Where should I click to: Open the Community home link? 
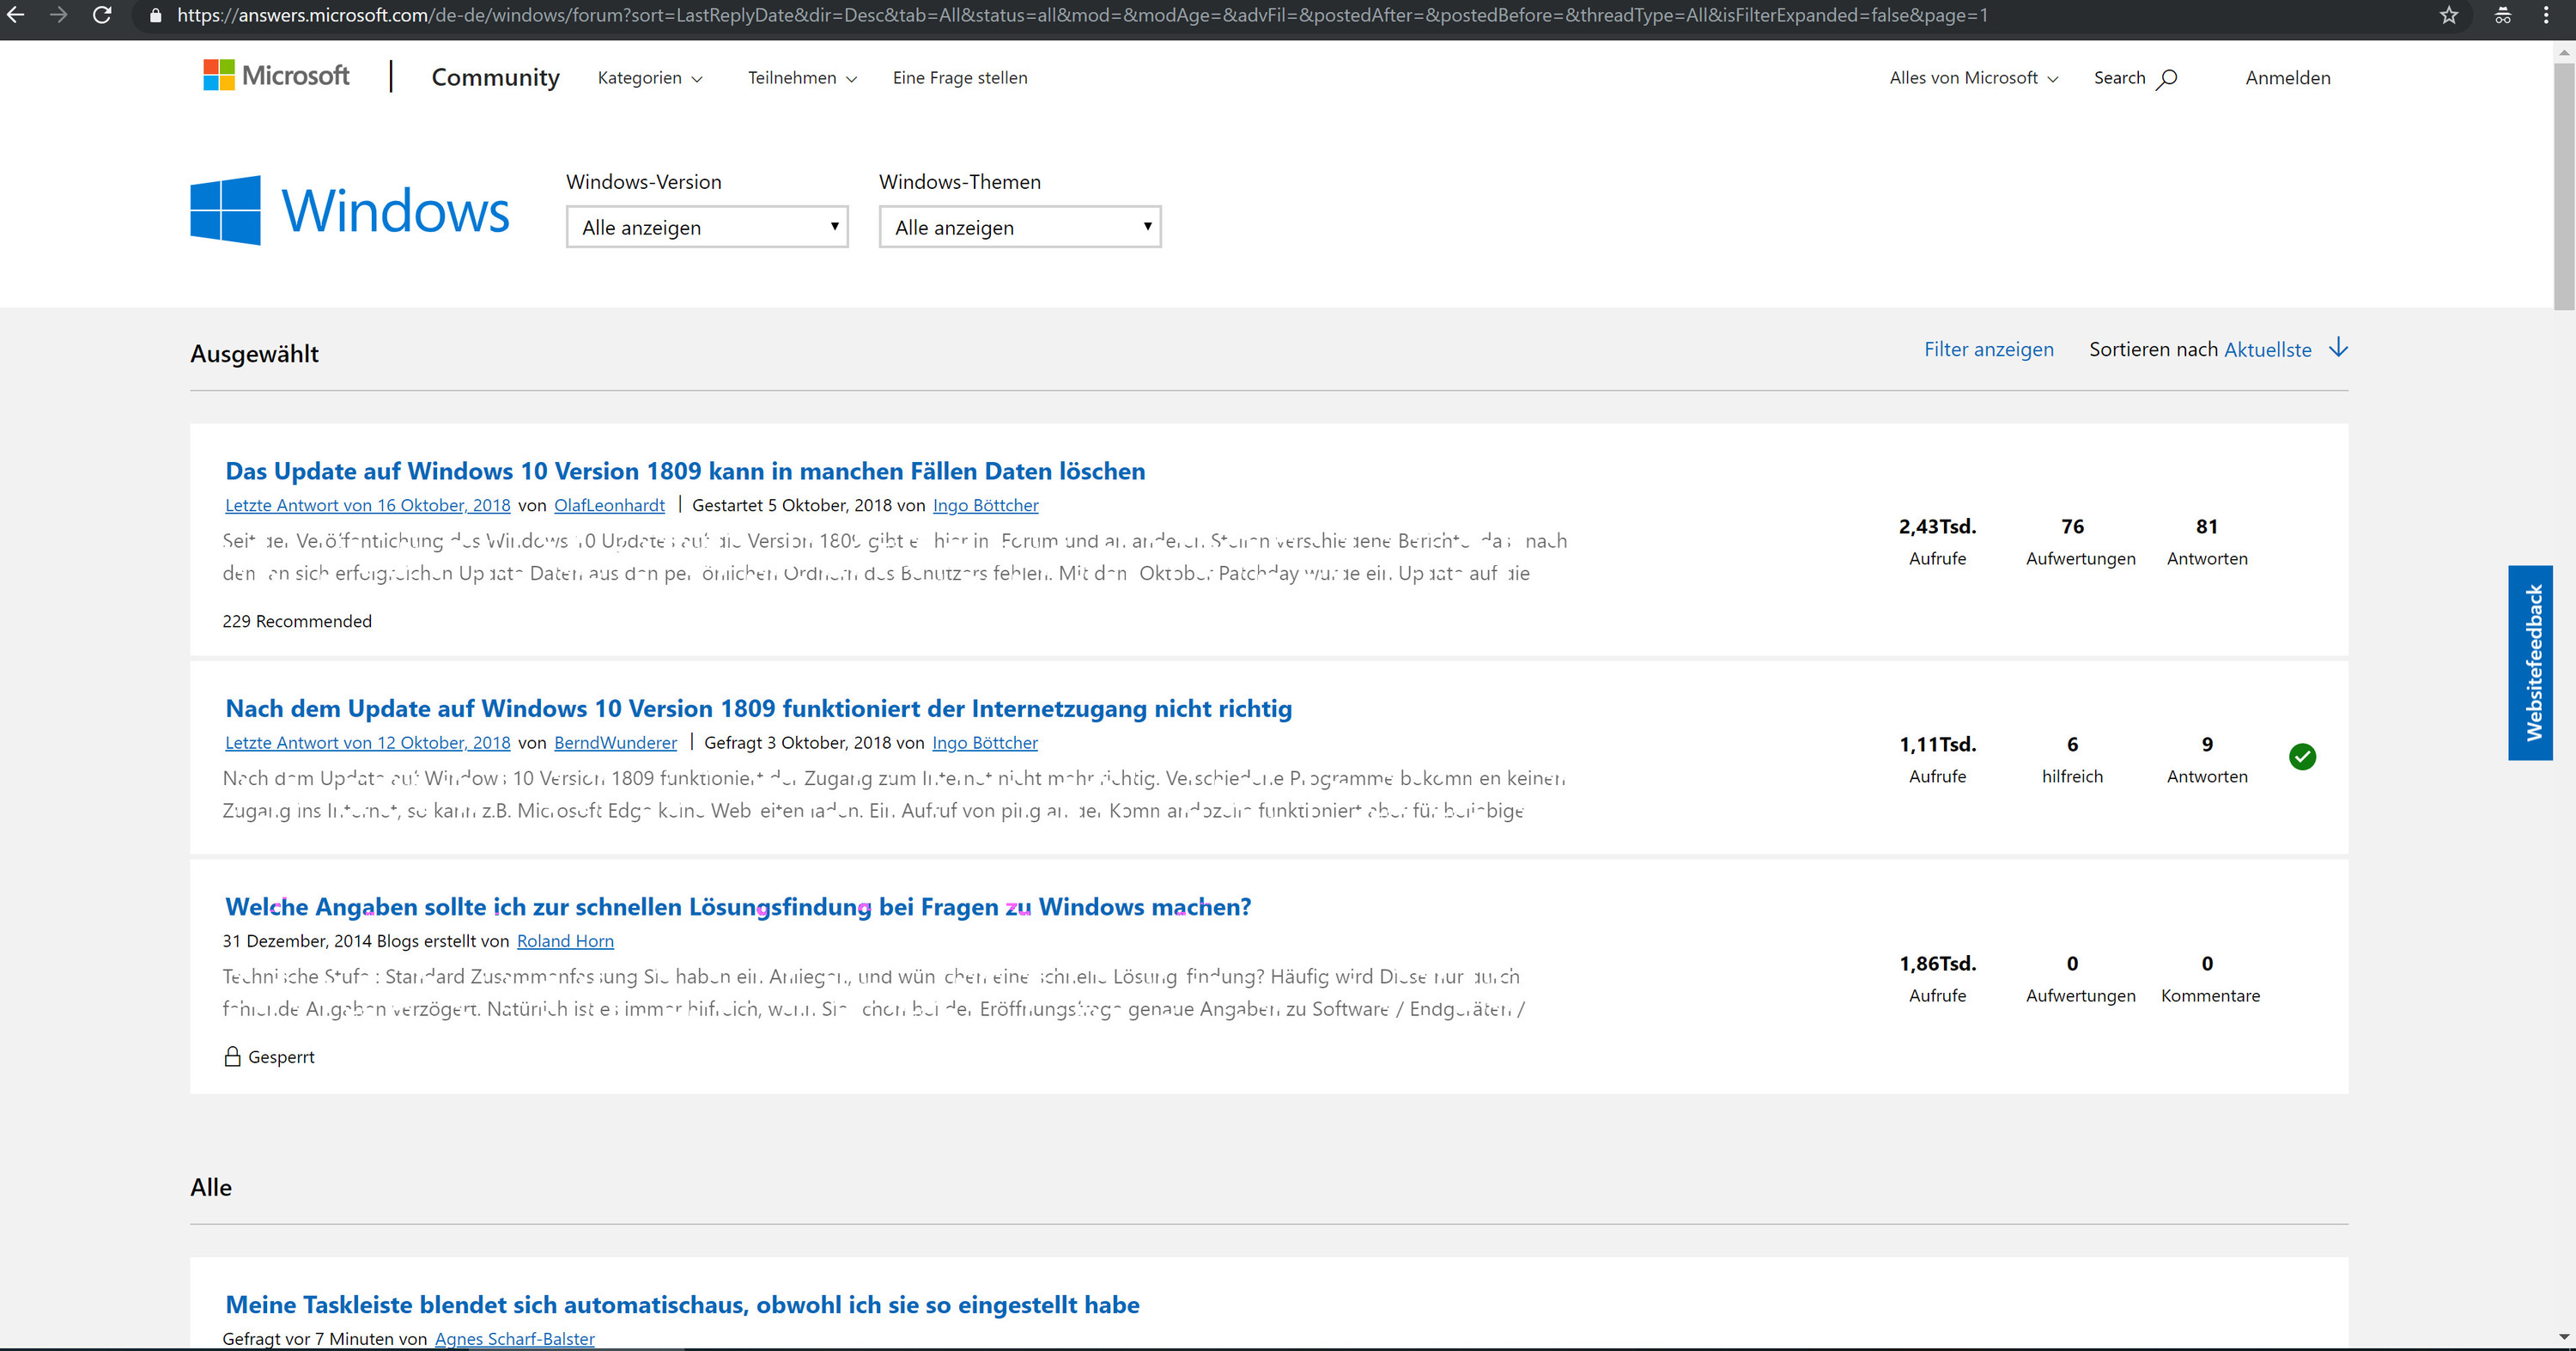[495, 77]
